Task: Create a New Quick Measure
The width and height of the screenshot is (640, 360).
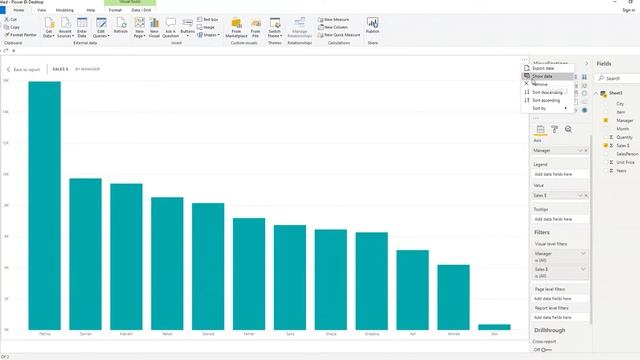Action: pos(339,35)
